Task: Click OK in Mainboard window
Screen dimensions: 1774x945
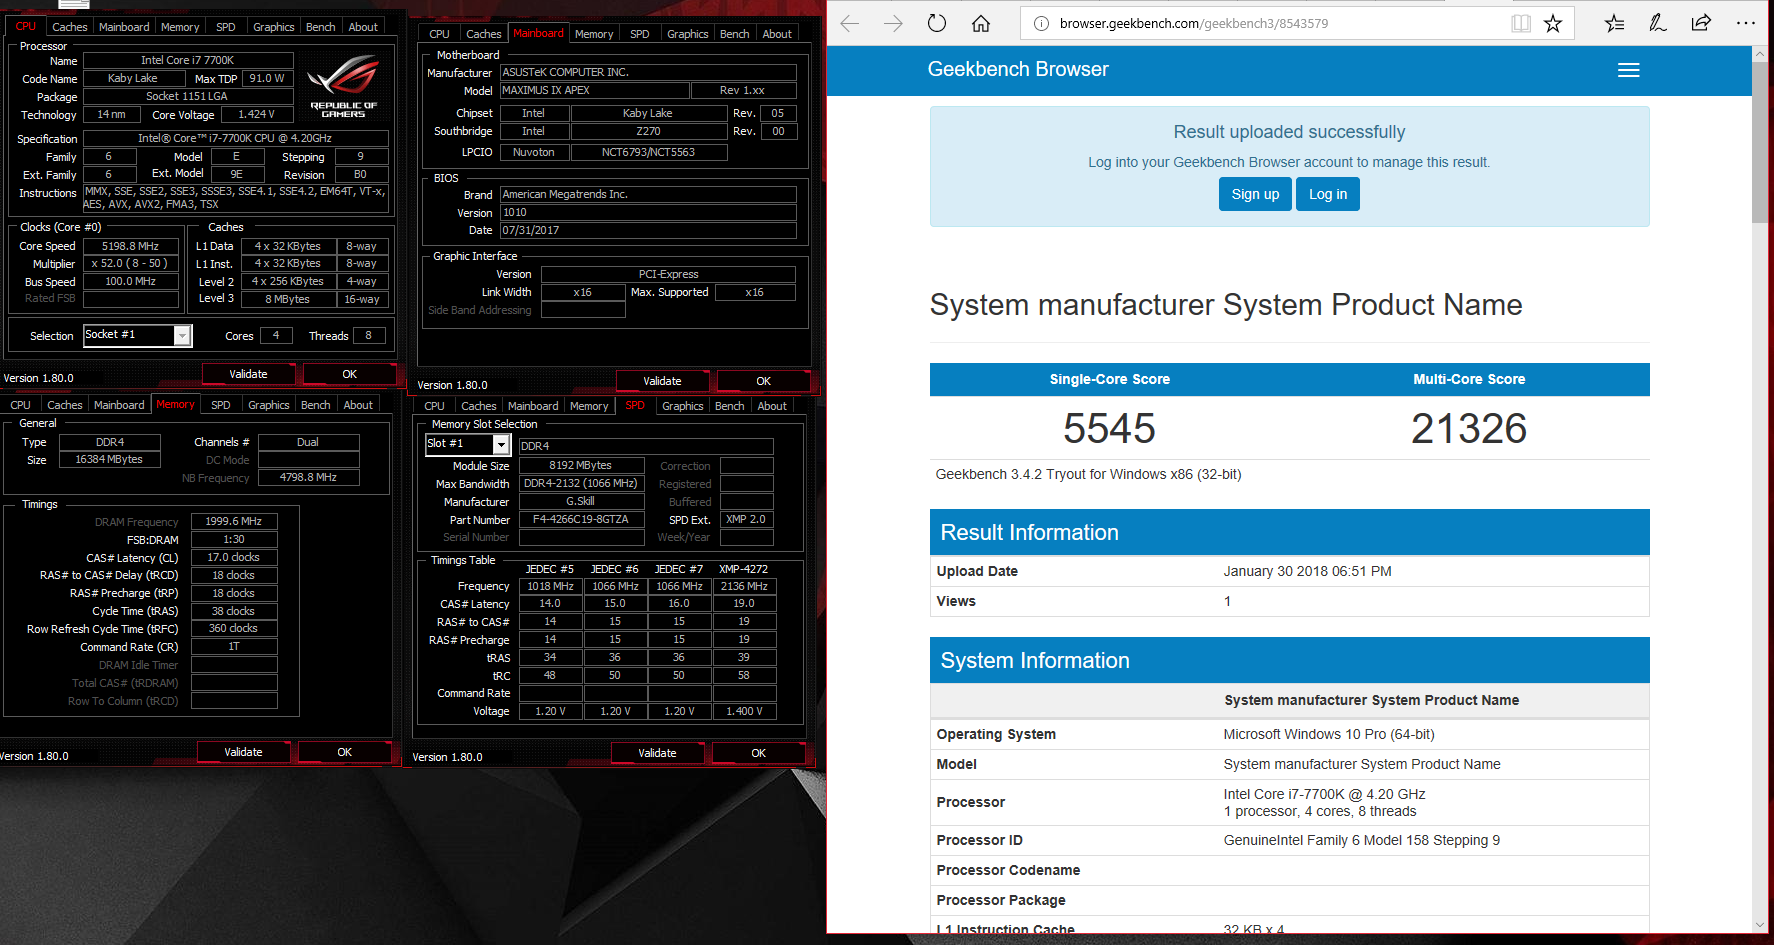Action: point(764,381)
